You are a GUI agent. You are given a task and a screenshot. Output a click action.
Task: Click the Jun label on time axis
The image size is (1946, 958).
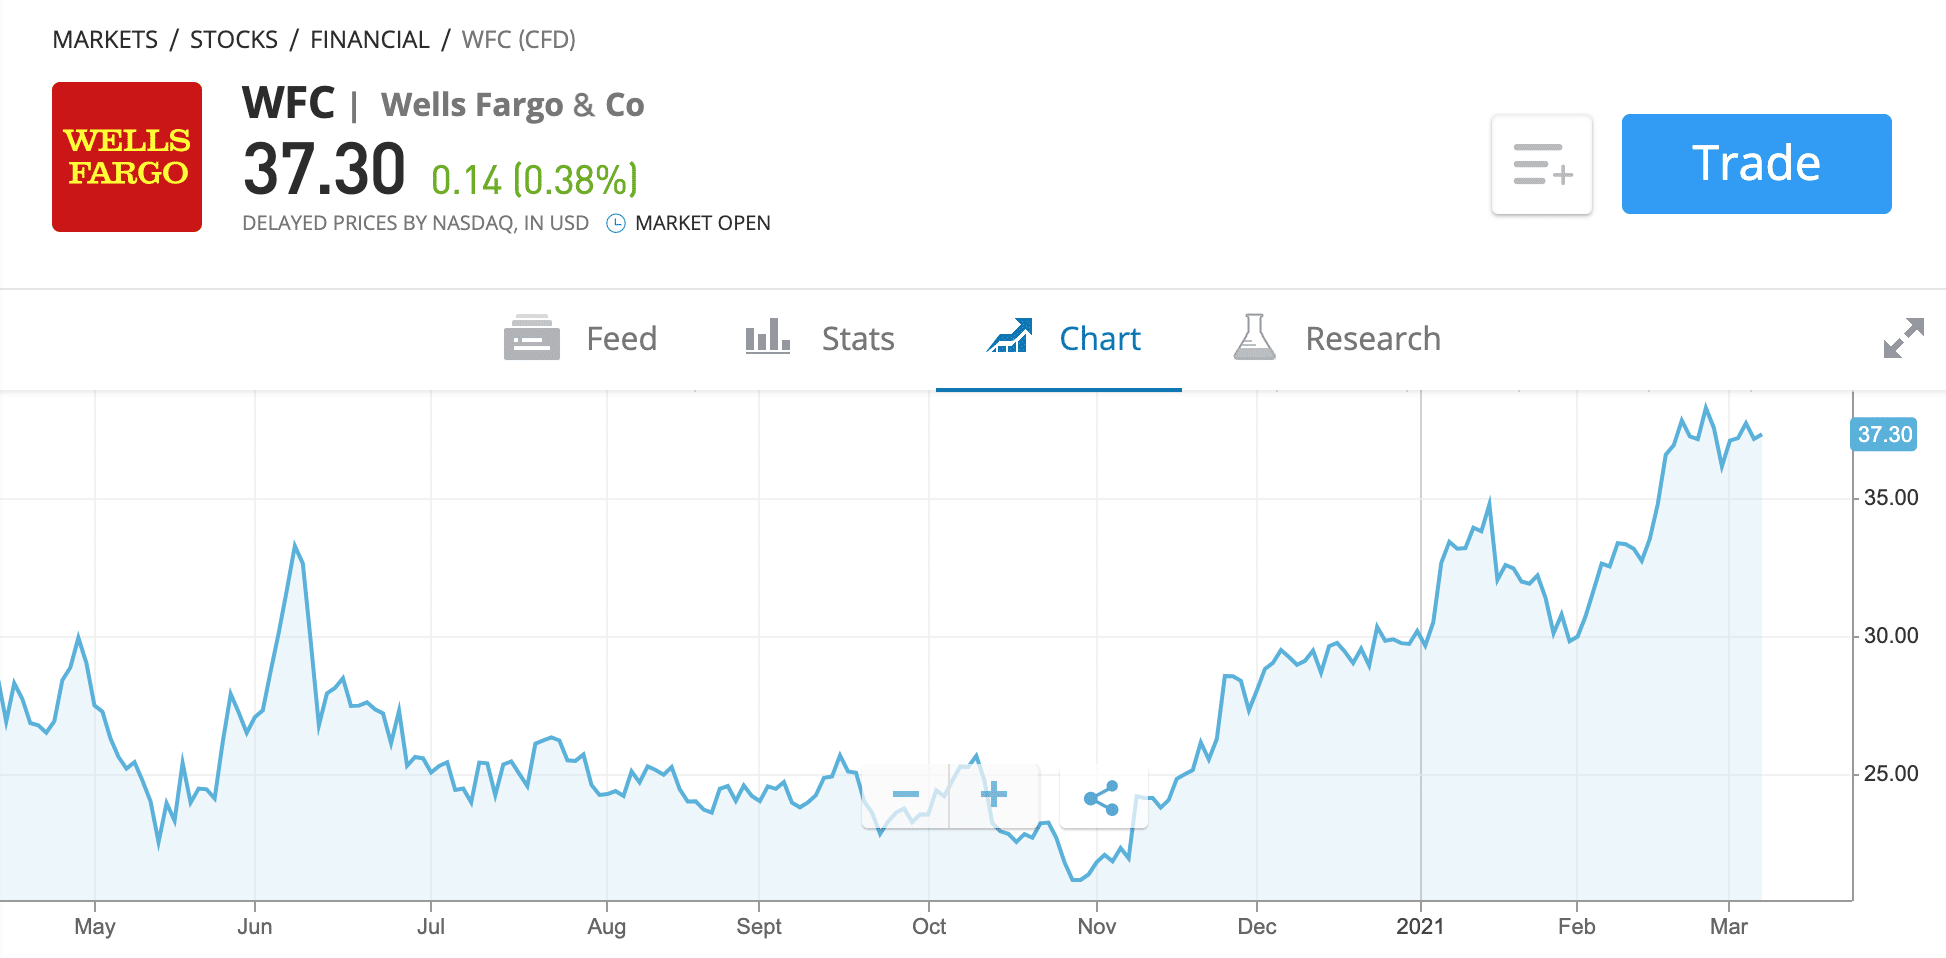(255, 926)
